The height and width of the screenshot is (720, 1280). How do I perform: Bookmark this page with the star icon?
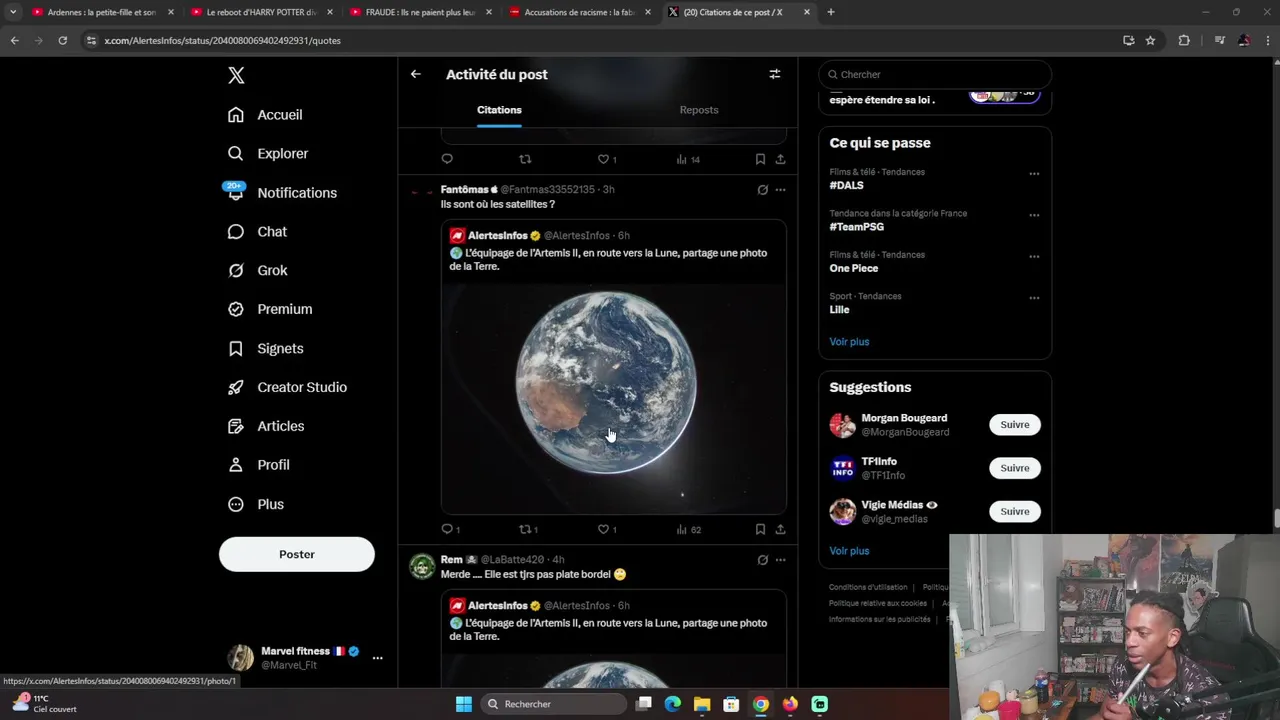(1150, 40)
